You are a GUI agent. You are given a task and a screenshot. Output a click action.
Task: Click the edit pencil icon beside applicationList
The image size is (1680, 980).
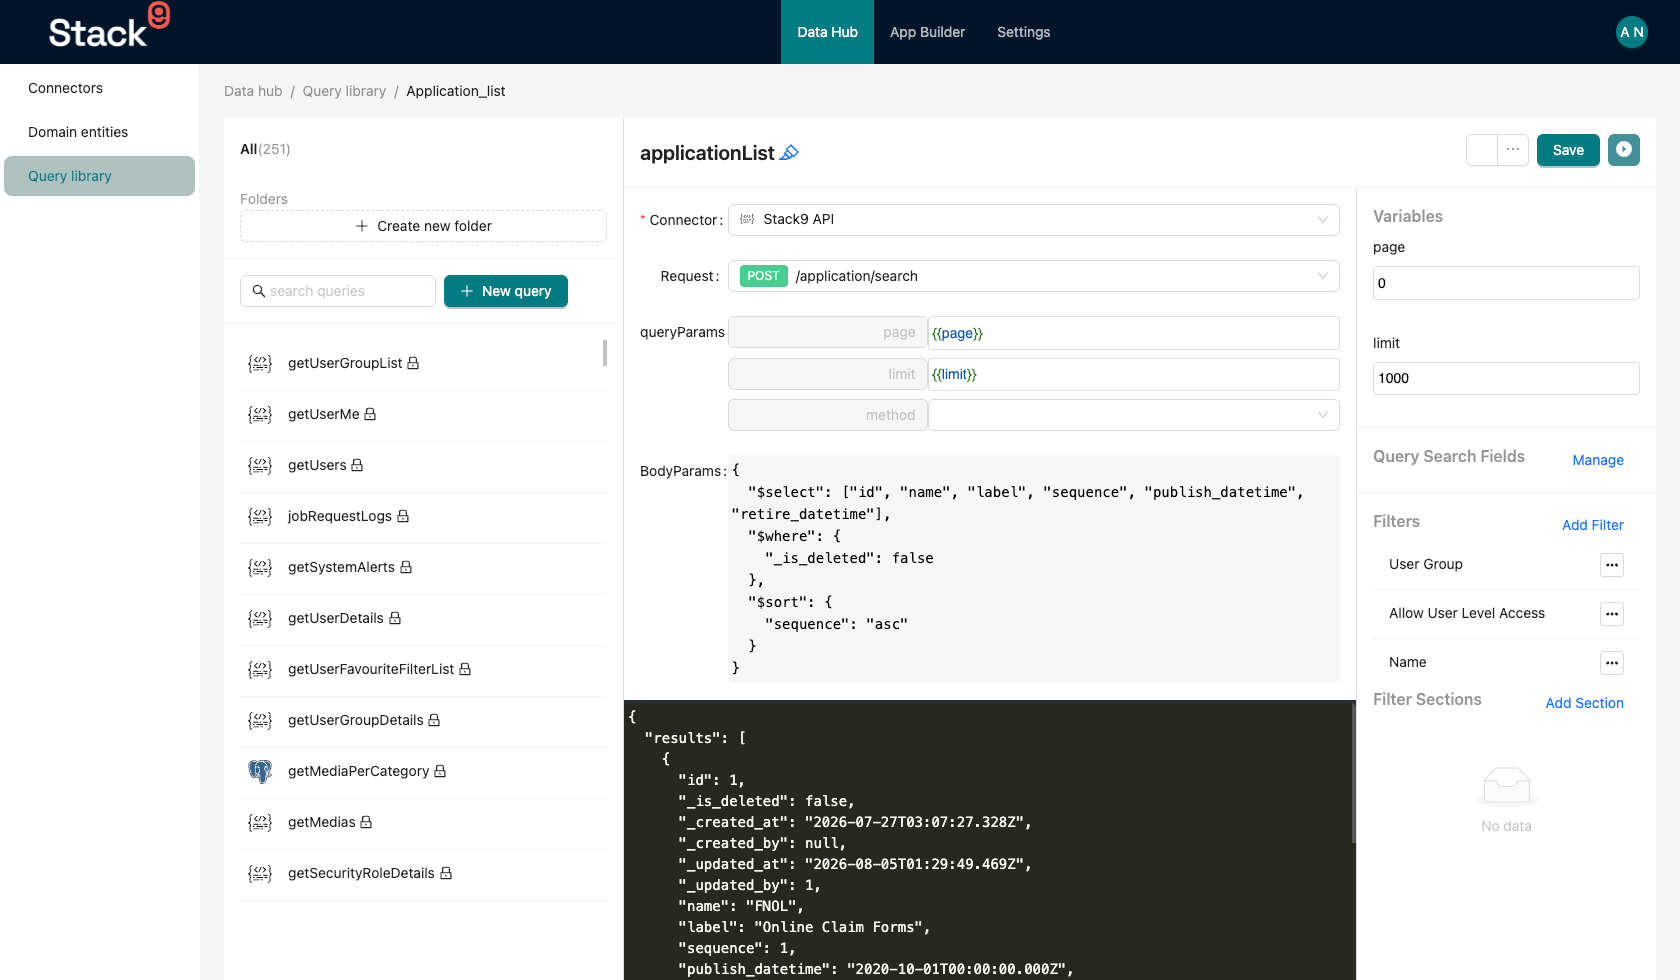789,153
